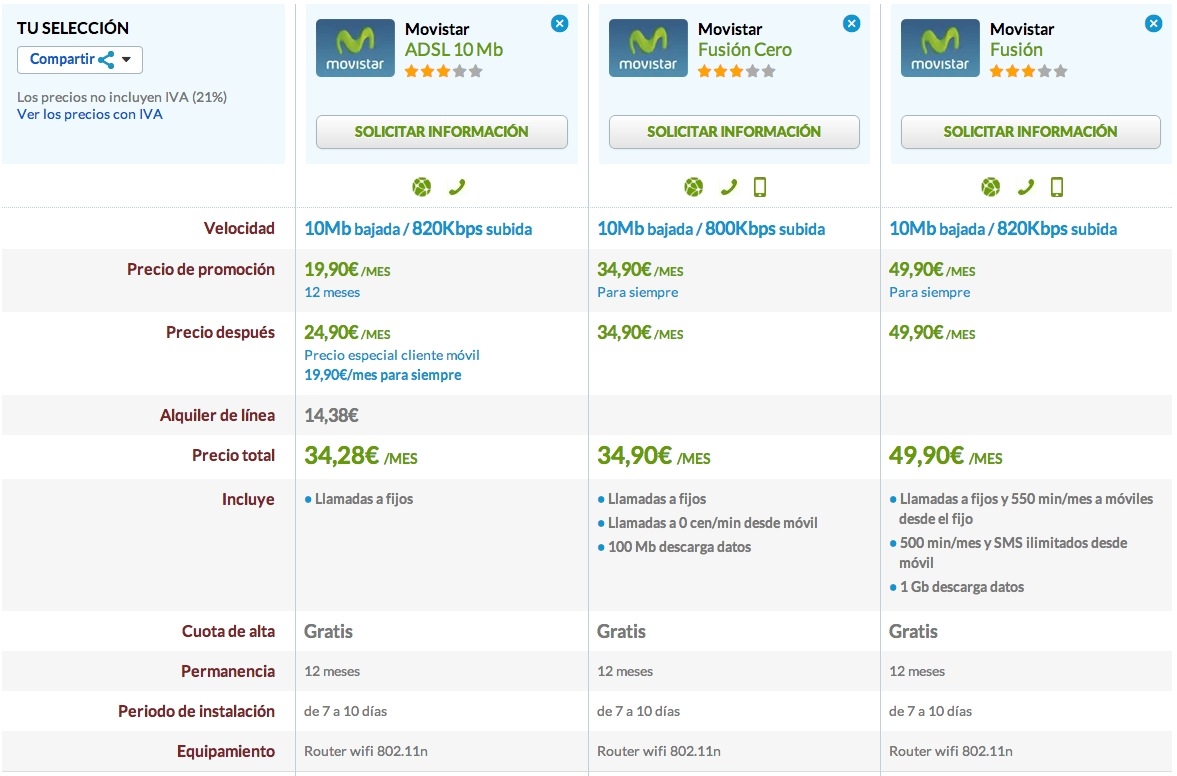This screenshot has height=776, width=1177.
Task: Click the phone handset icon under Fusión
Action: [x=1025, y=187]
